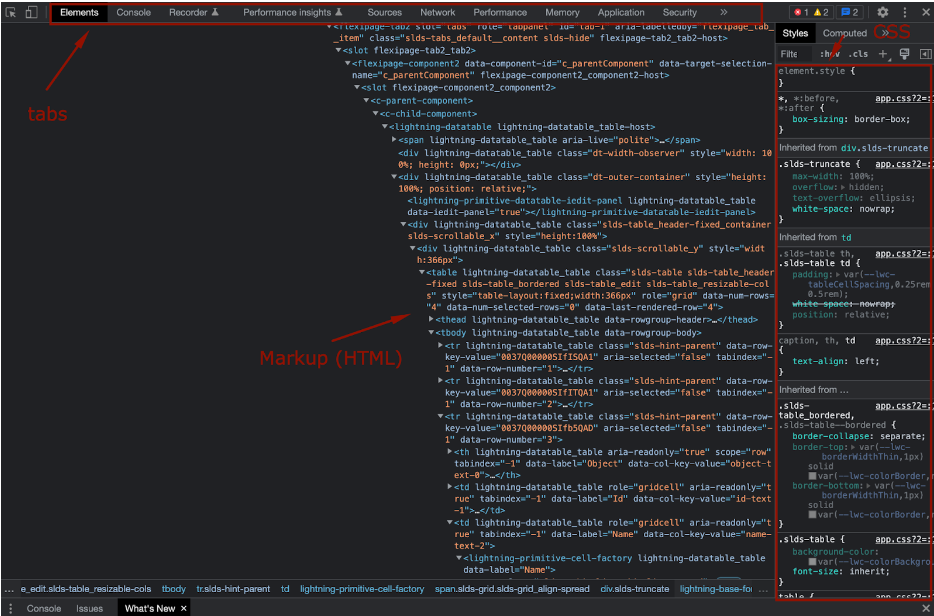Click the border-bottom color swatch

pos(812,515)
